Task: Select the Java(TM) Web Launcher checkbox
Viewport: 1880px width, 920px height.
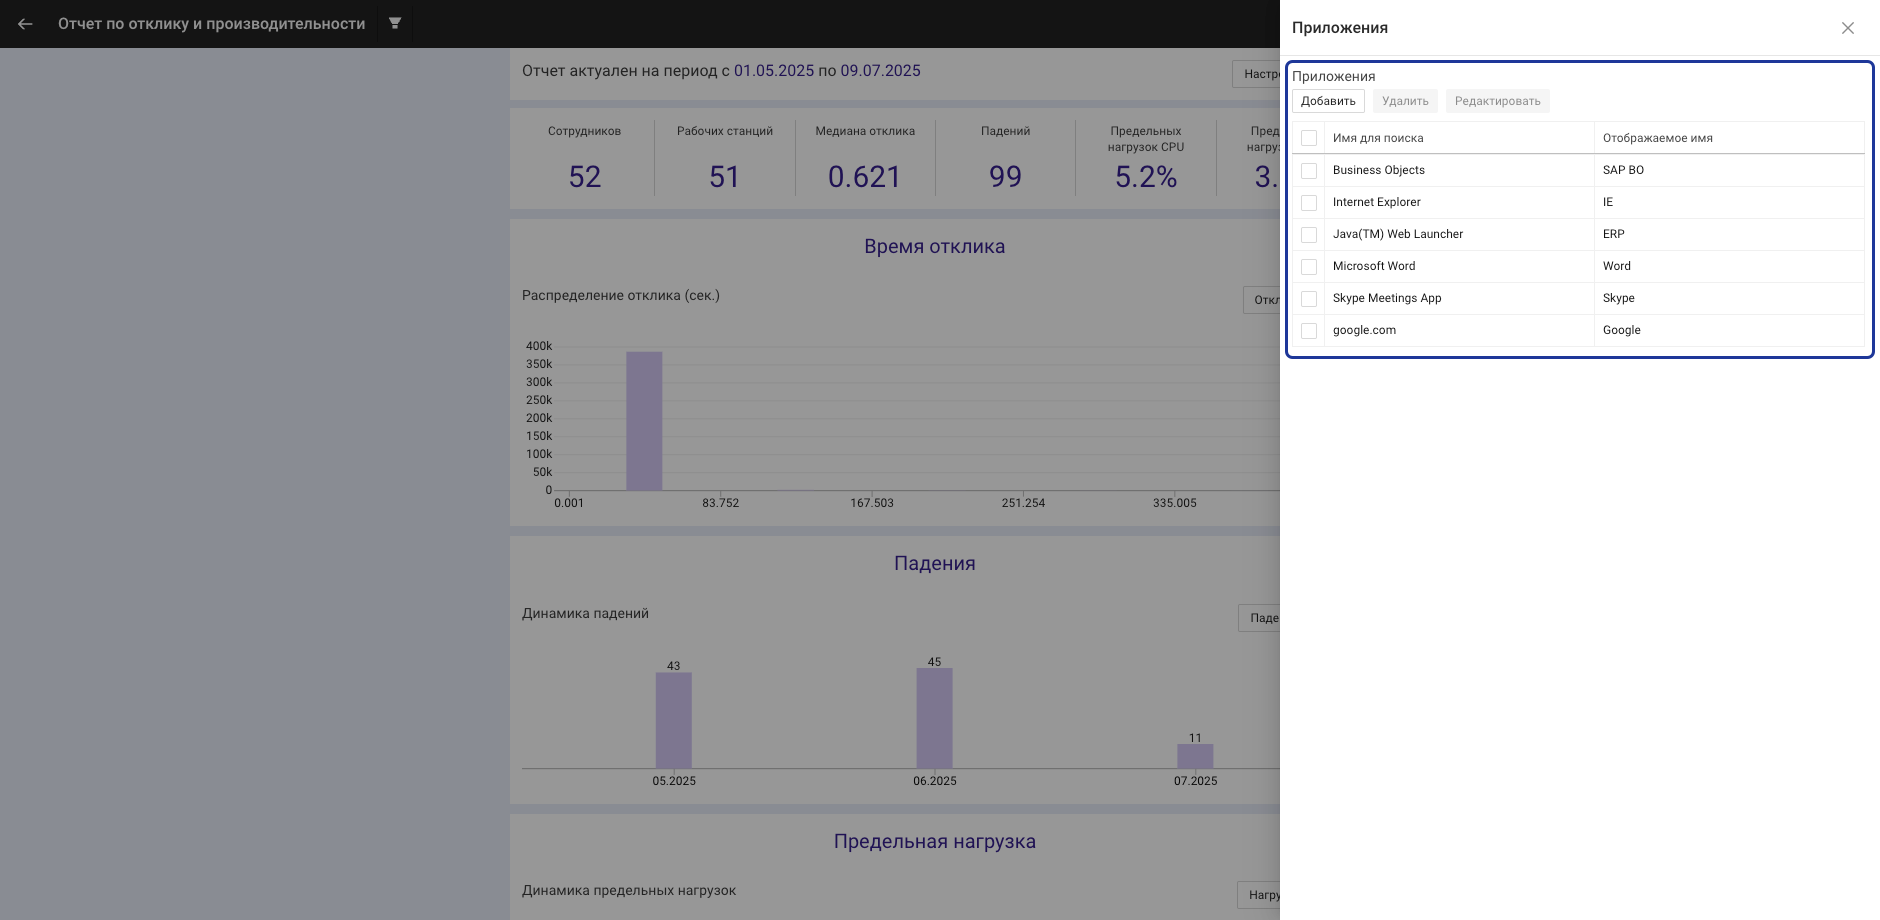Action: (x=1309, y=235)
